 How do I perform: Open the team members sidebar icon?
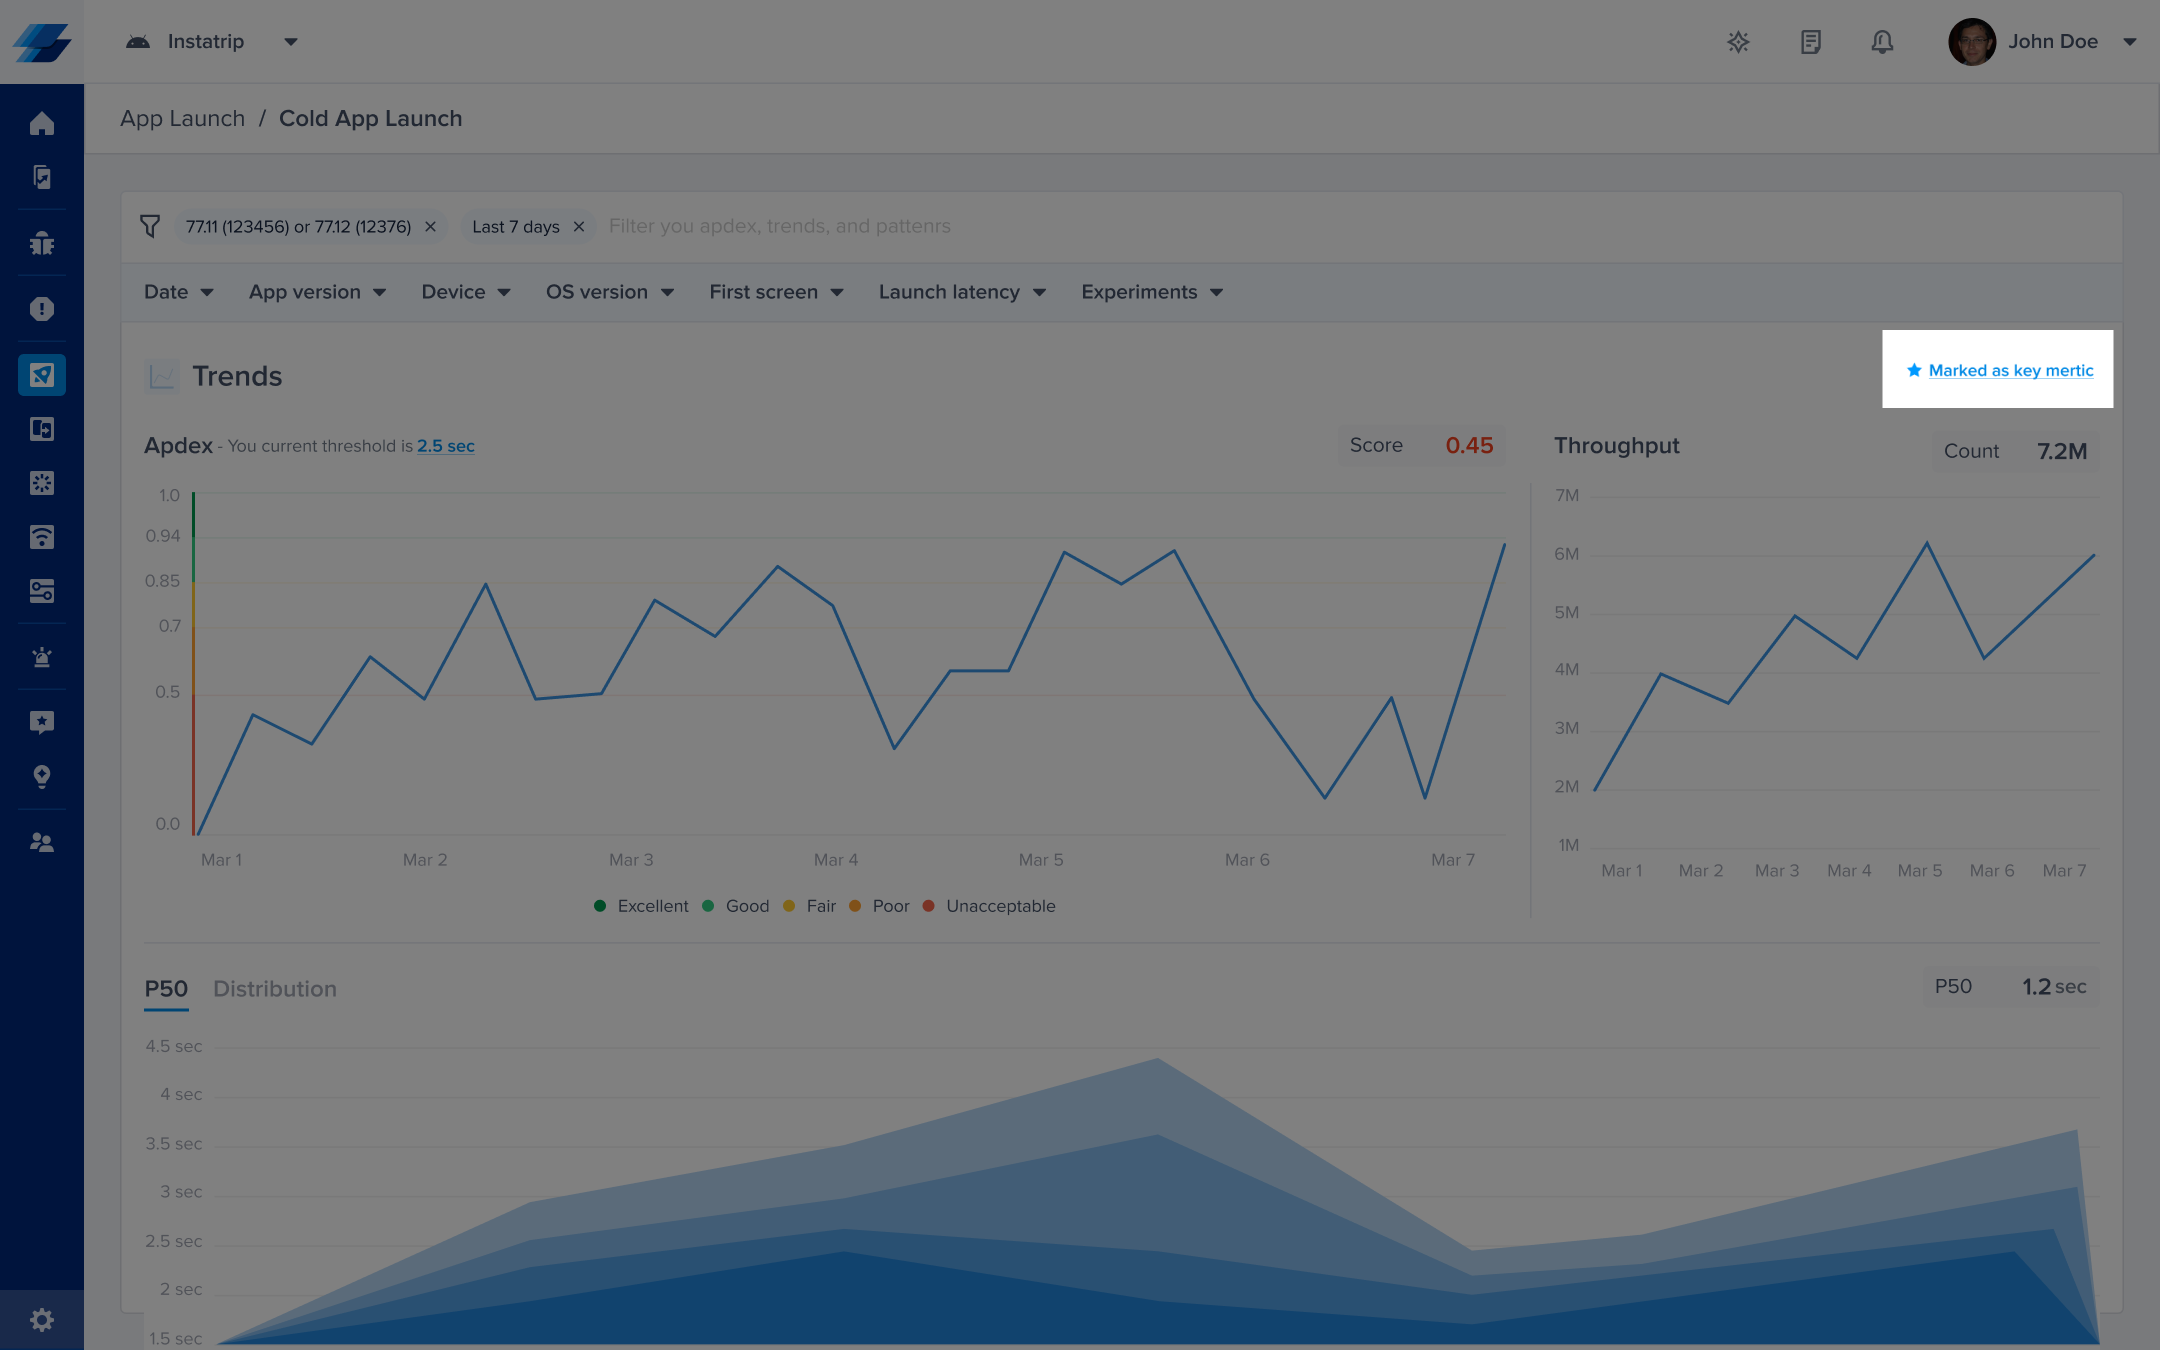(x=41, y=842)
